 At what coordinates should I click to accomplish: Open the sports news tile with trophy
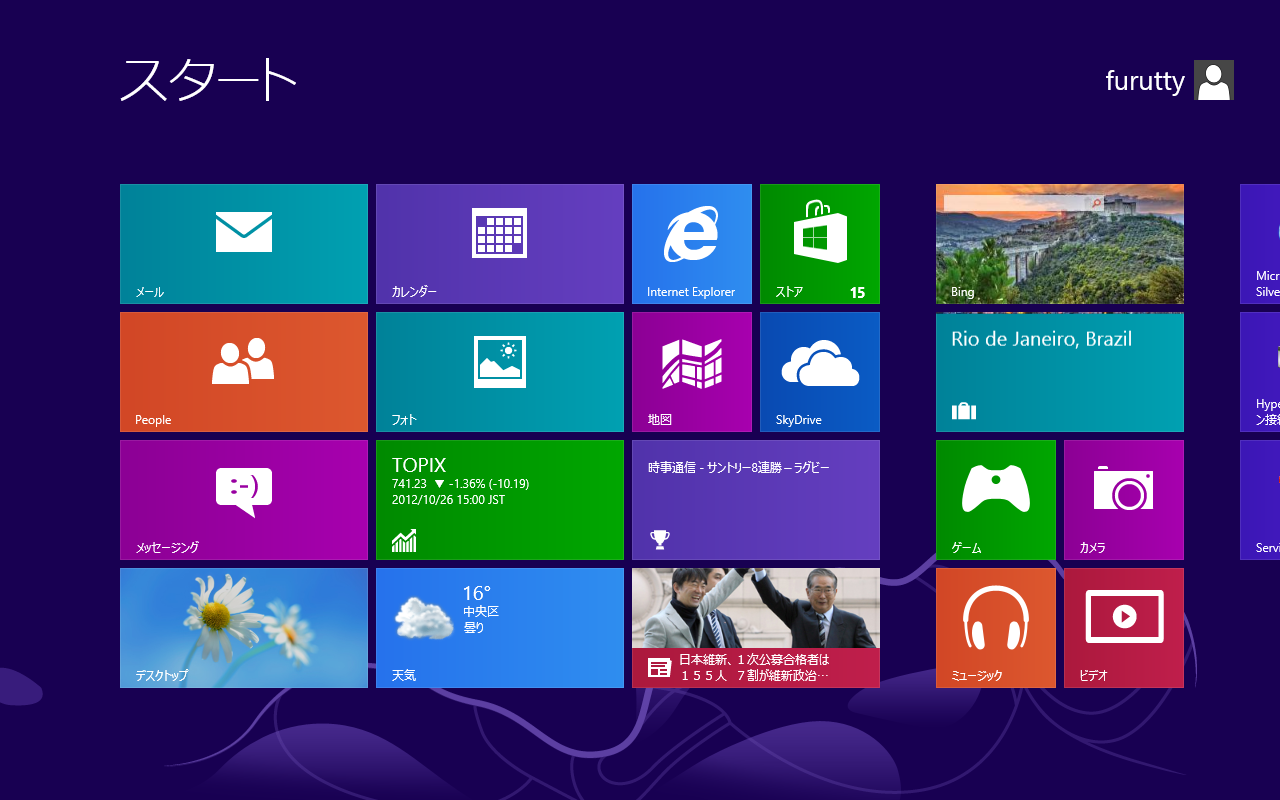[x=756, y=500]
